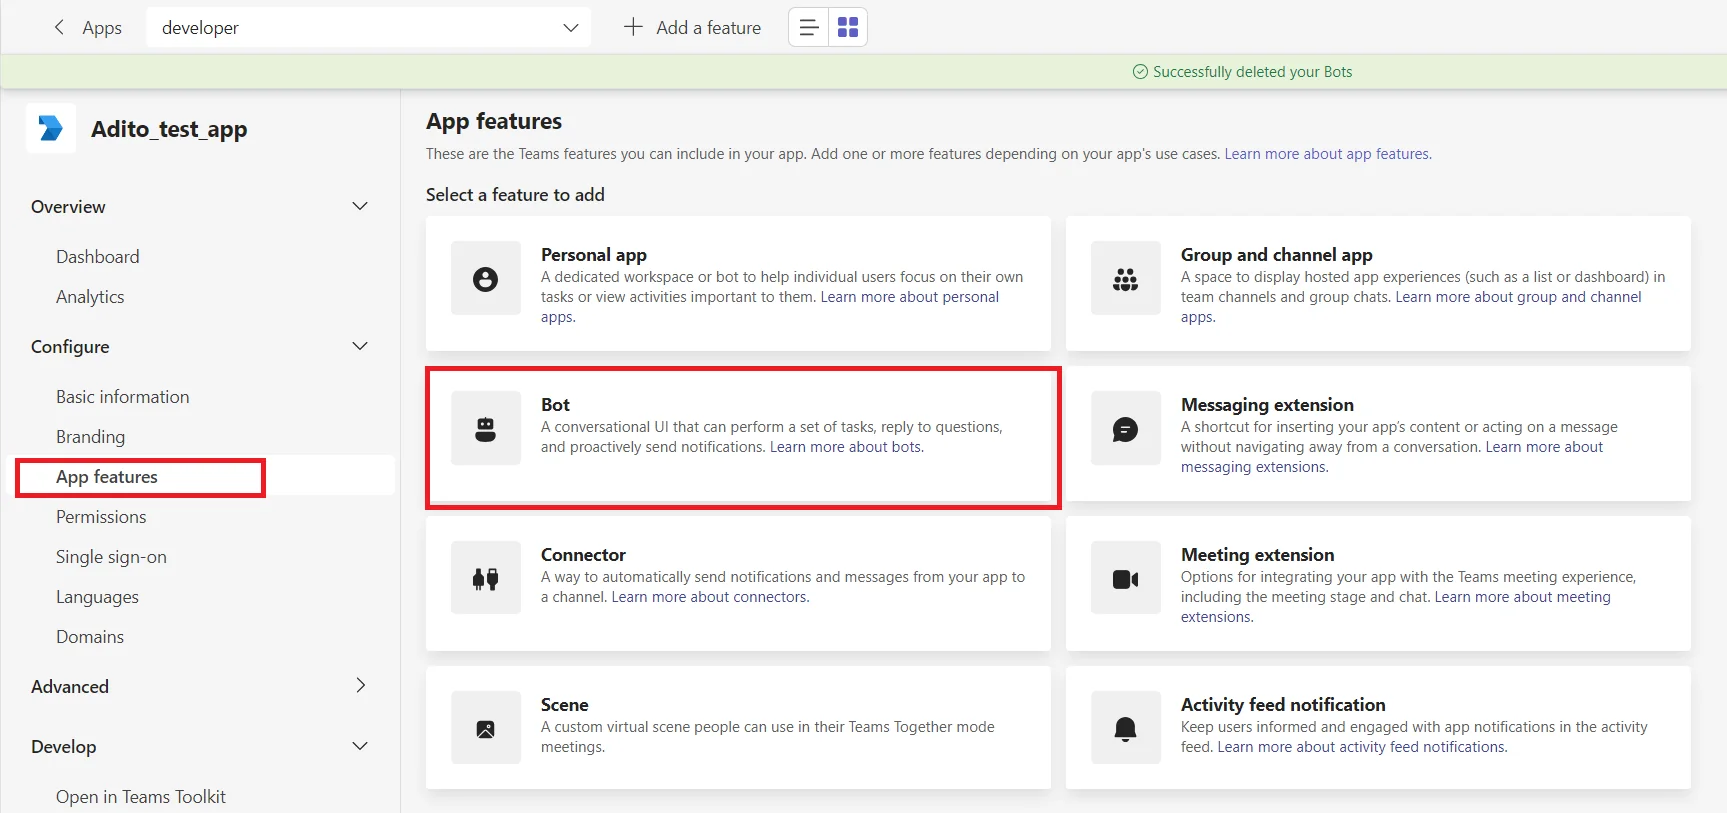Click the Meeting extension camera icon
The height and width of the screenshot is (813, 1727).
pos(1126,579)
